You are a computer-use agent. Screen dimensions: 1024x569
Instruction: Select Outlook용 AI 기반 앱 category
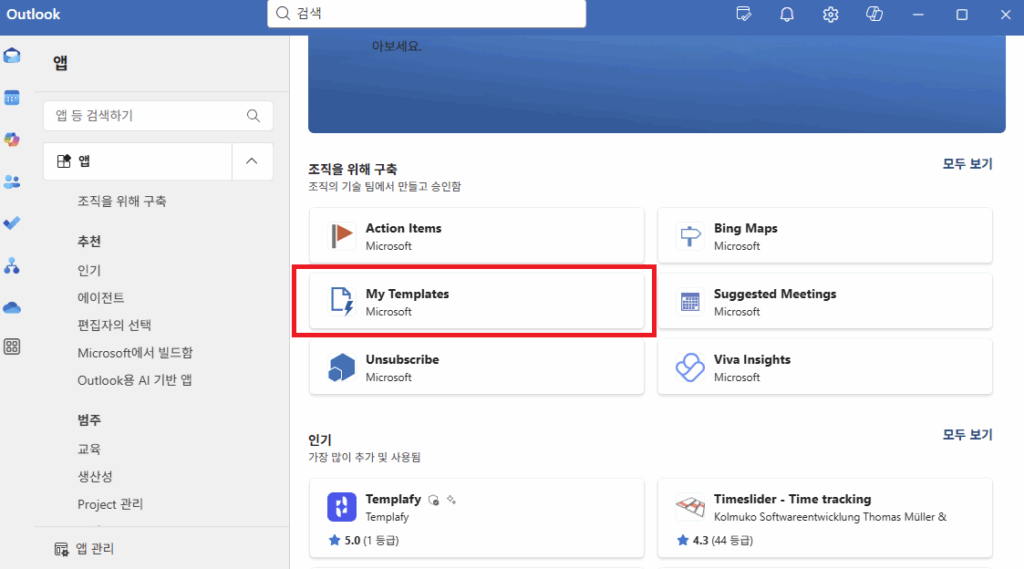[x=135, y=380]
